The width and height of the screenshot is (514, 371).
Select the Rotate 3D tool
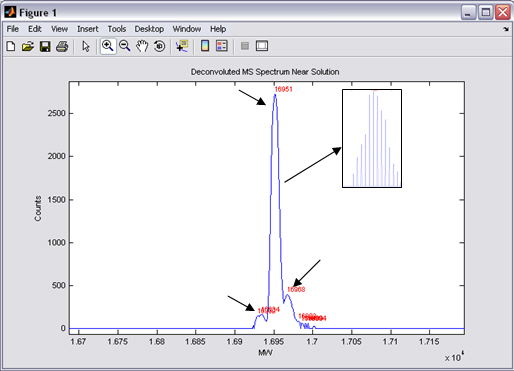click(159, 46)
